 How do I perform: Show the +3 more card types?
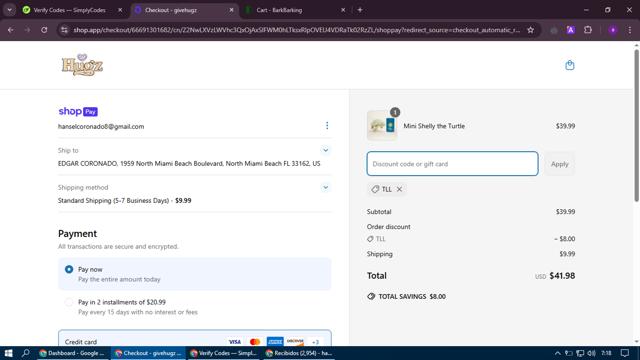[315, 342]
